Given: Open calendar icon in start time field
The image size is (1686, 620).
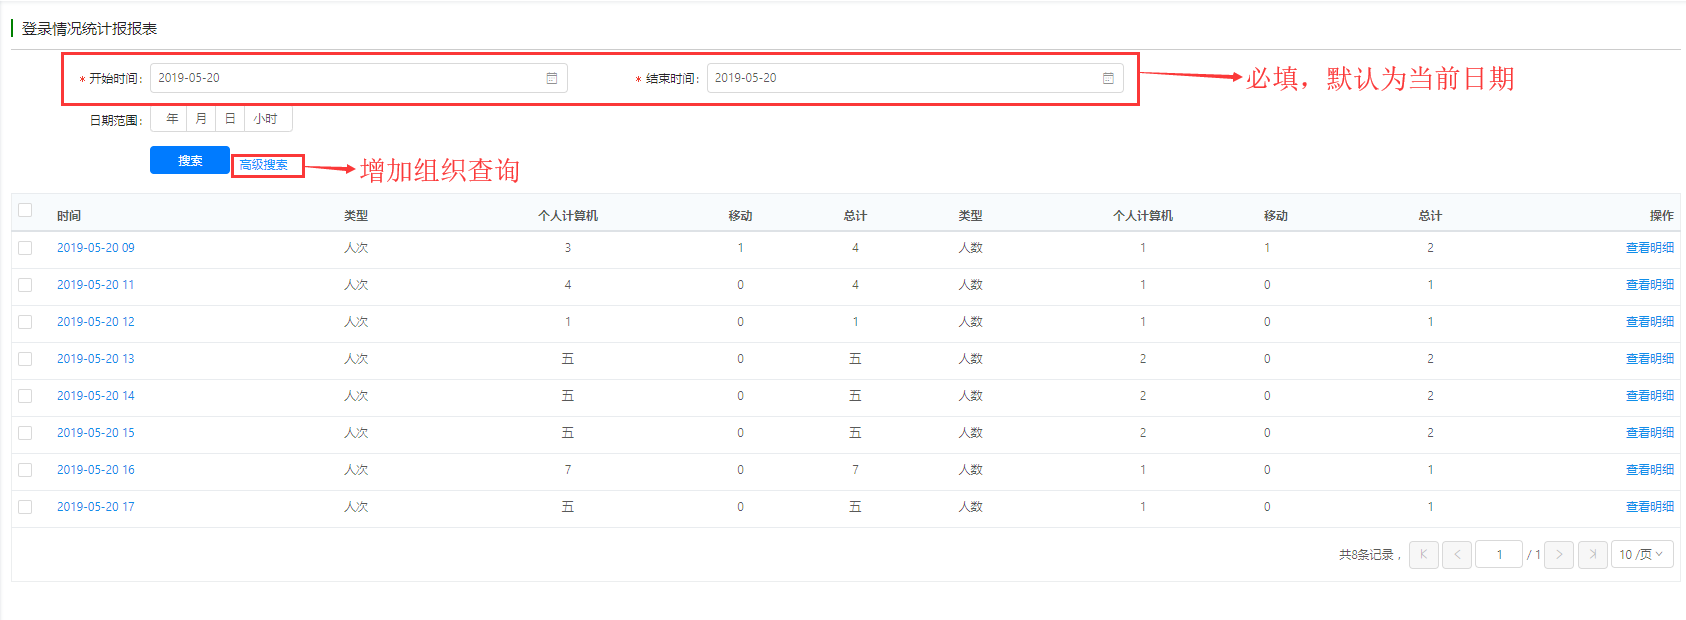Looking at the screenshot, I should (551, 78).
